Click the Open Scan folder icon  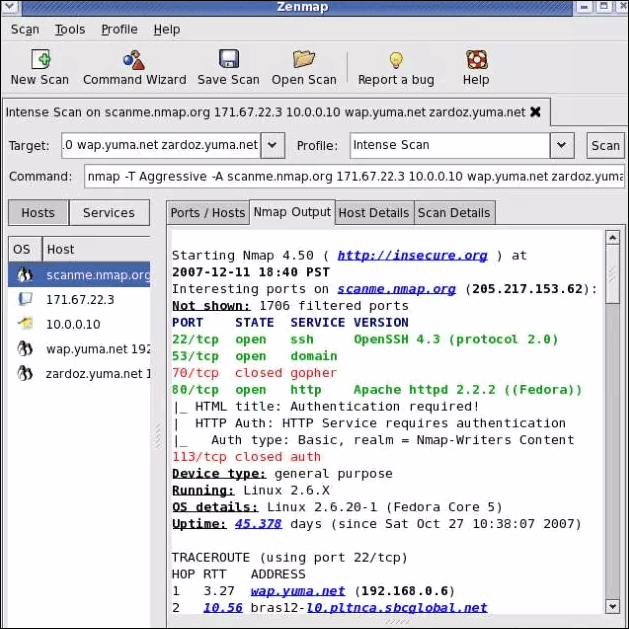coord(304,59)
